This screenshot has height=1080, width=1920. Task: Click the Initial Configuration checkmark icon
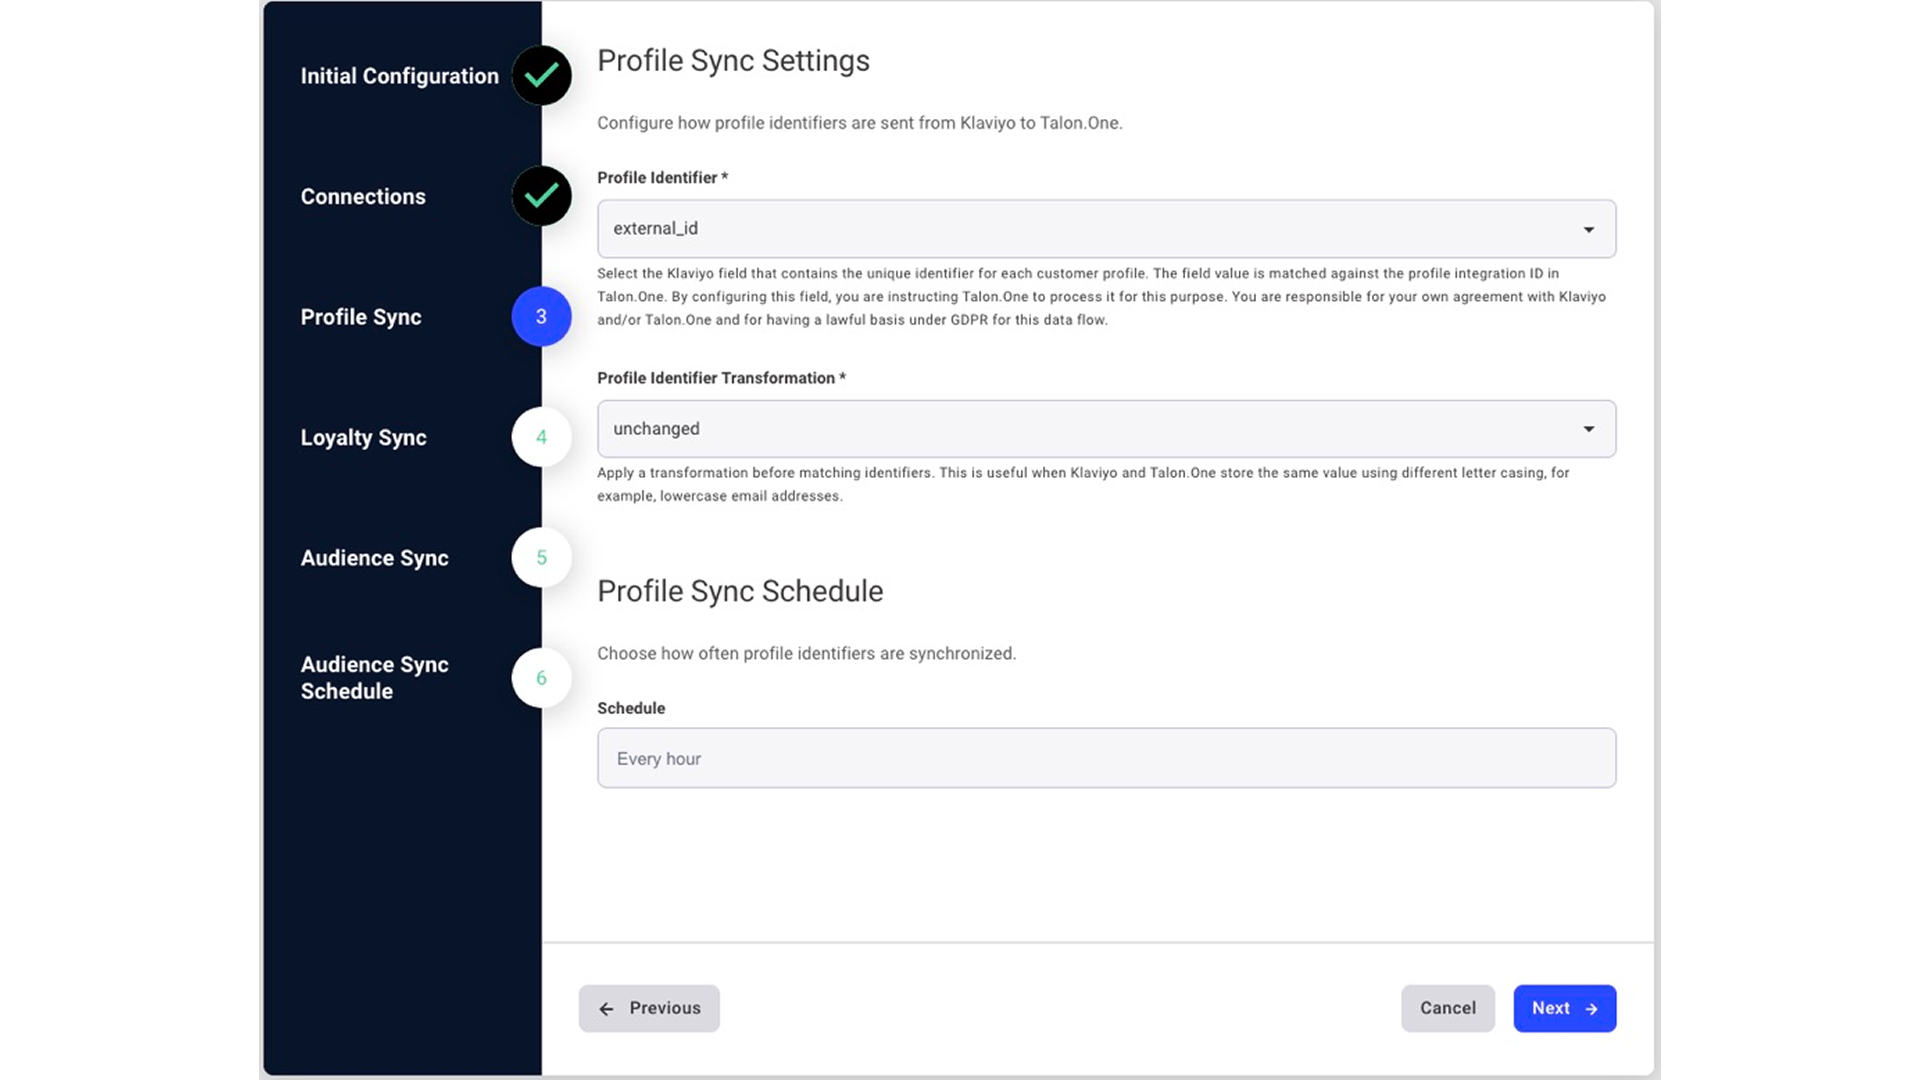click(x=541, y=75)
